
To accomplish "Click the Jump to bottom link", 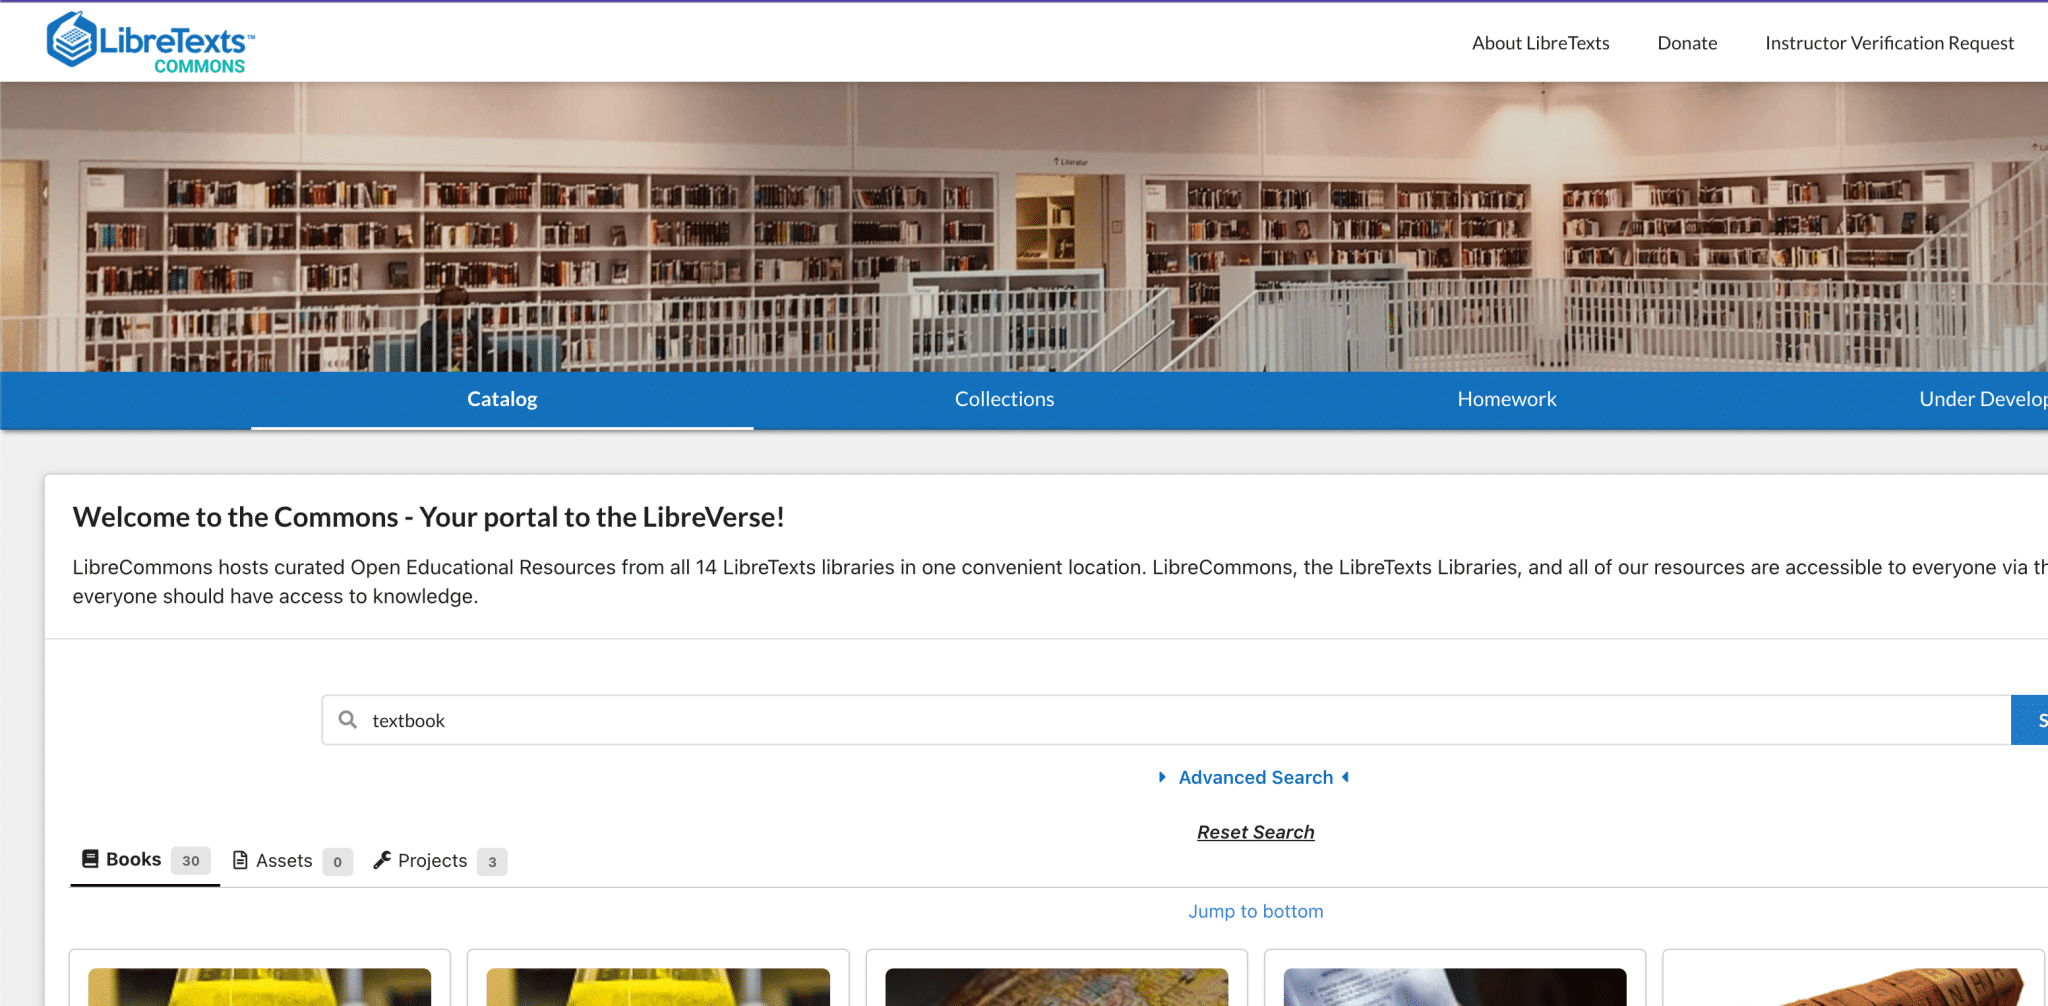I will [x=1255, y=910].
